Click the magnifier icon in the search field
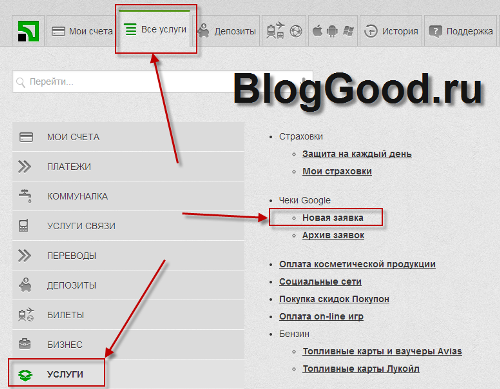500x389 pixels. (x=21, y=82)
